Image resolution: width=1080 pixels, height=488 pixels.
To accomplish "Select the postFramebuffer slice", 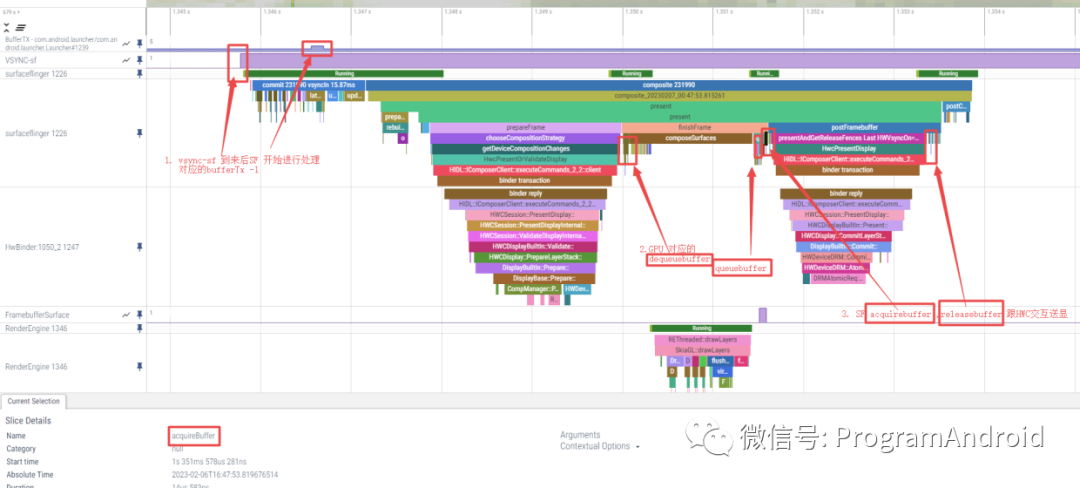I will coord(855,128).
